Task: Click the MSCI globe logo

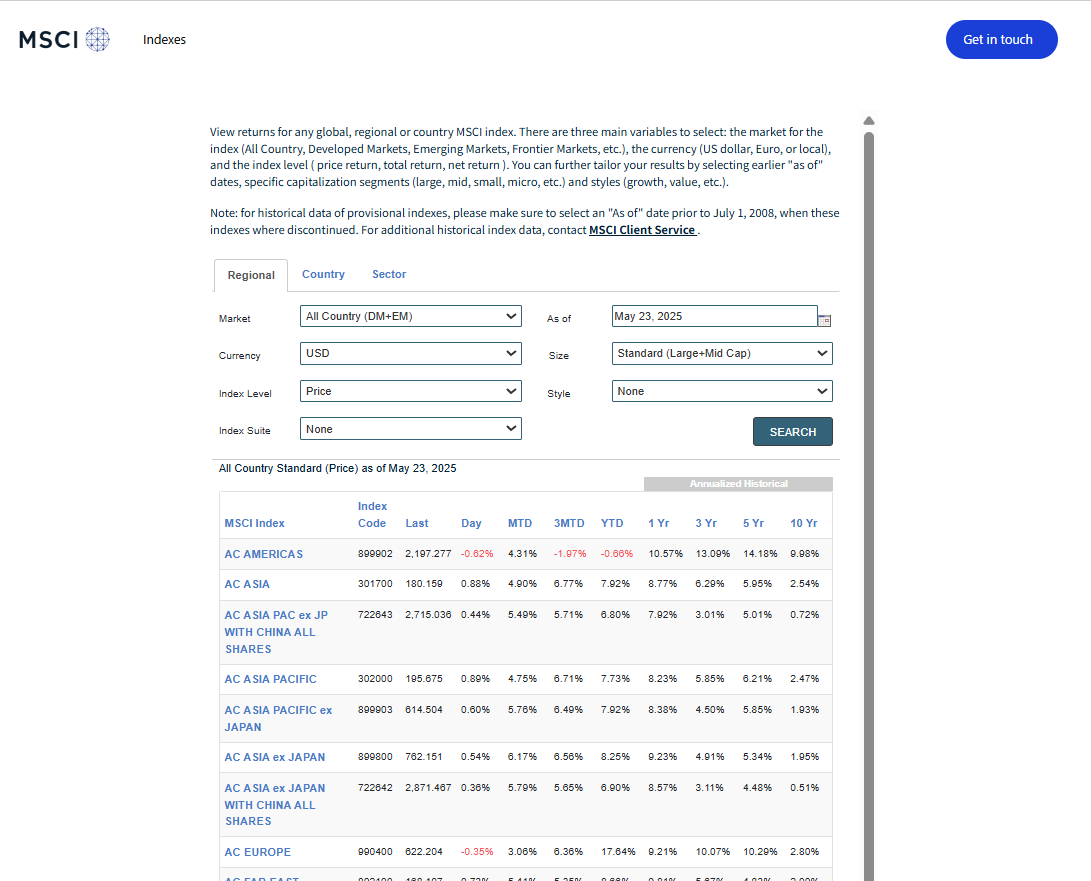Action: coord(64,40)
